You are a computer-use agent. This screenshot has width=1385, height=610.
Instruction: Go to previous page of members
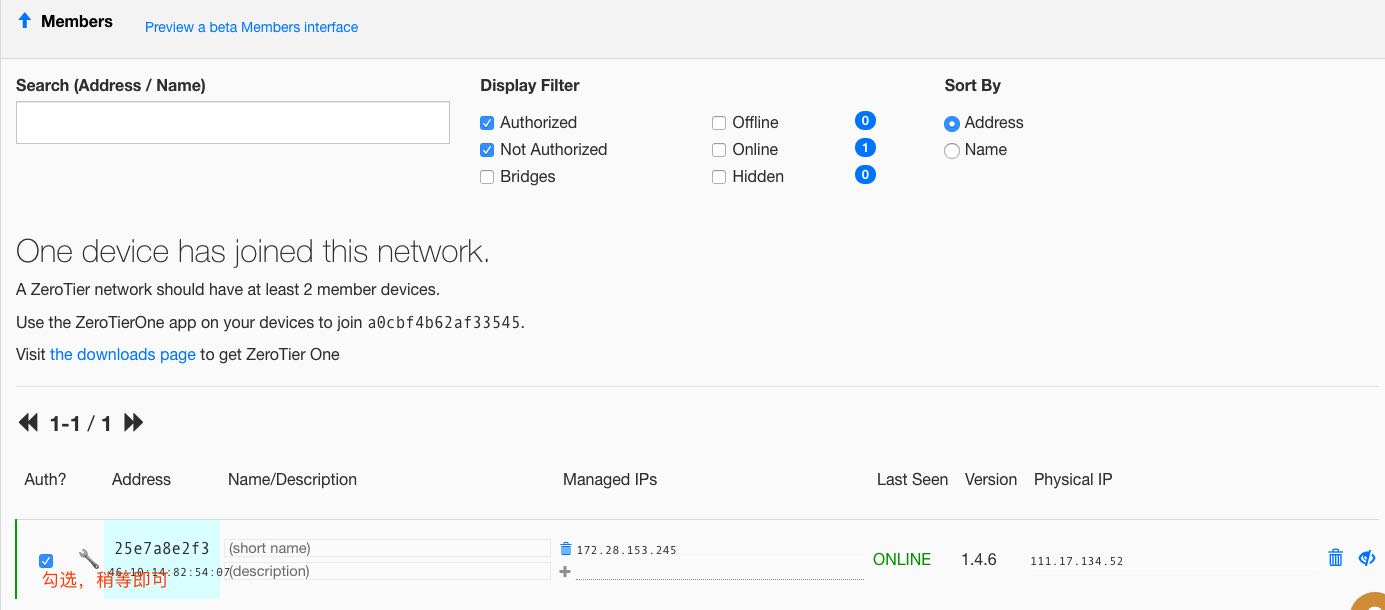[28, 423]
